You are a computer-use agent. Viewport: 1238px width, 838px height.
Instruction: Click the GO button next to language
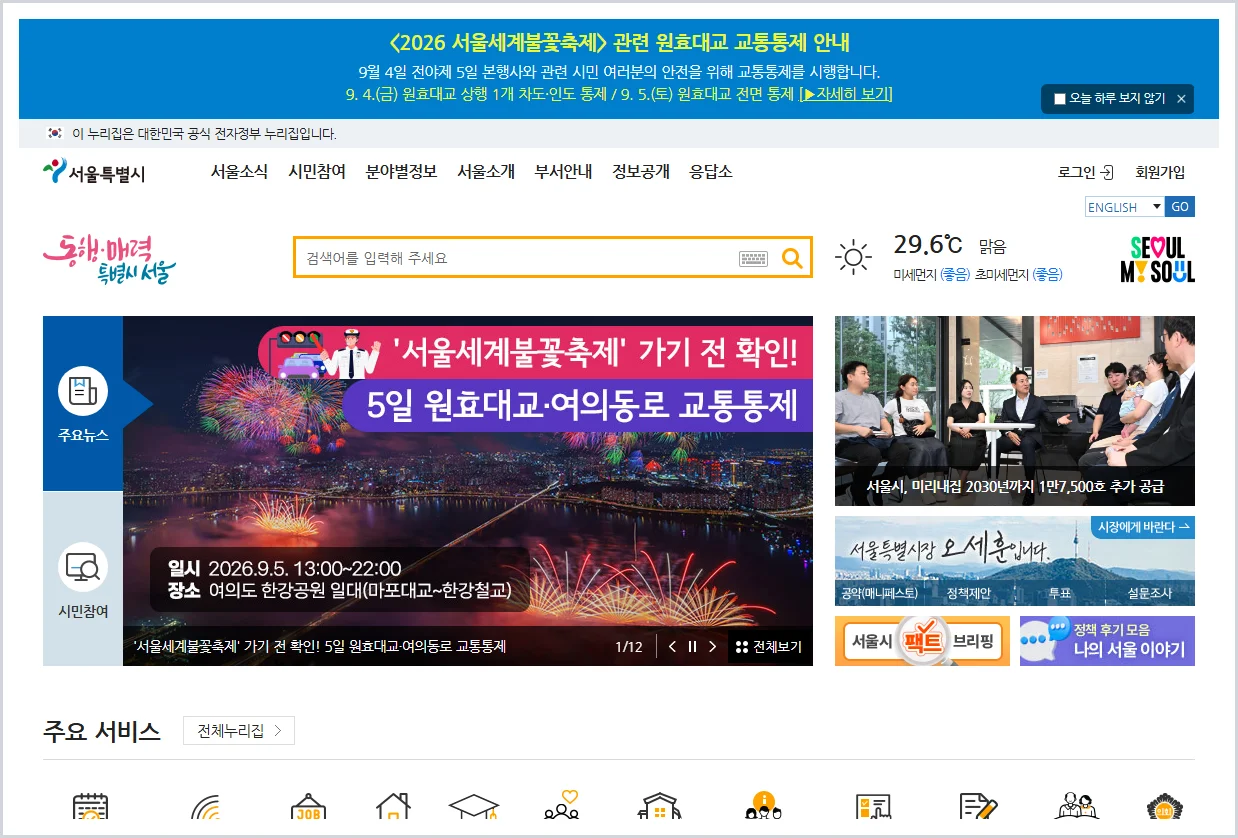click(1180, 207)
